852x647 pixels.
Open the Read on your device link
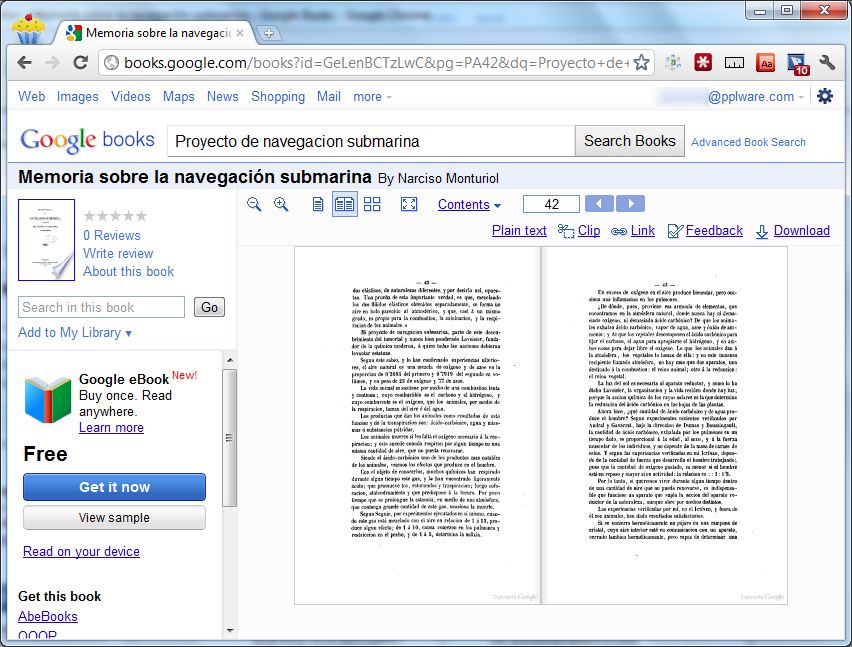tap(82, 551)
